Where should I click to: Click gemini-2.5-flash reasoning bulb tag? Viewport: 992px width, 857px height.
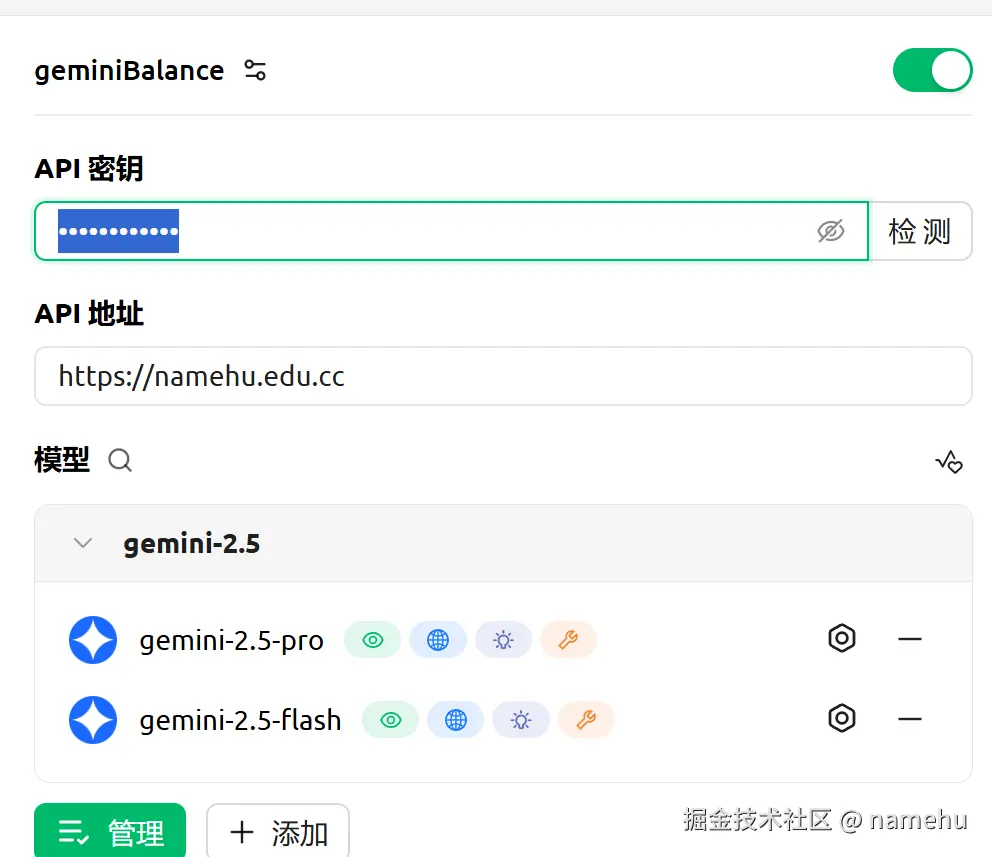(x=521, y=720)
